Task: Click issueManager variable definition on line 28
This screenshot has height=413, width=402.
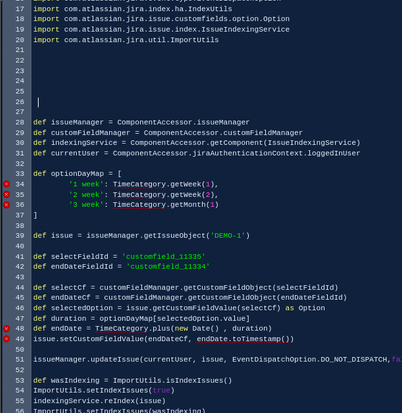Action: coord(77,122)
